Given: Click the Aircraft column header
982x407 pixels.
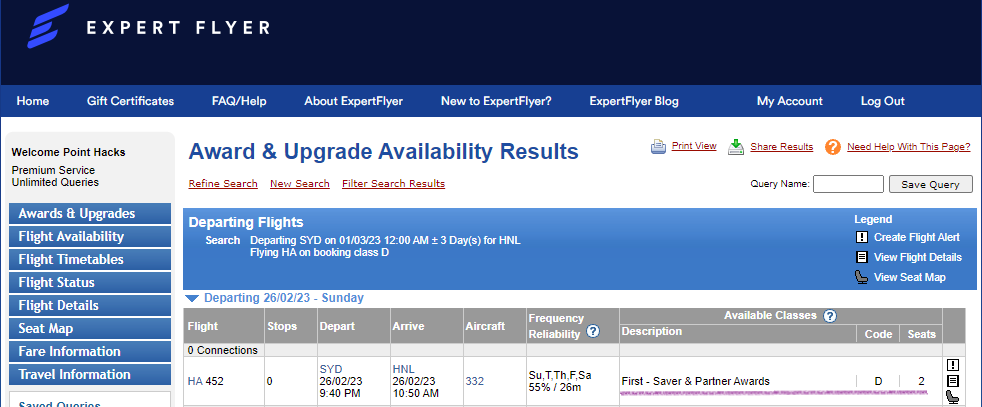Looking at the screenshot, I should 485,326.
